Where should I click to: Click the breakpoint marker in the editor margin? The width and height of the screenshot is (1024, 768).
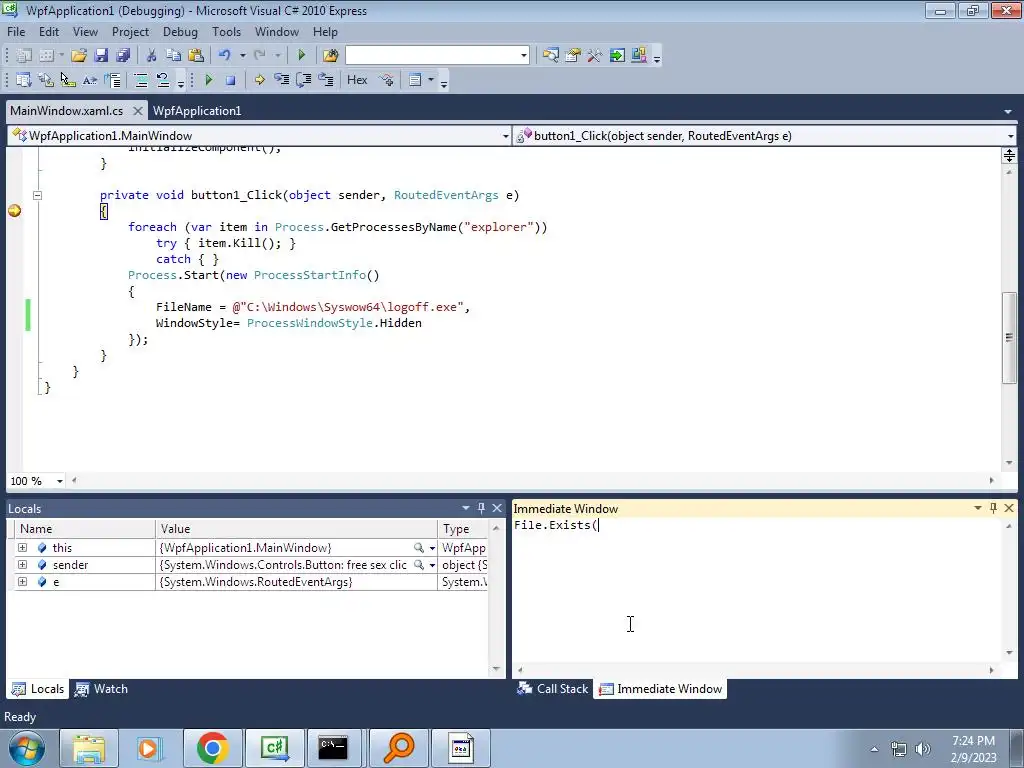pyautogui.click(x=14, y=211)
